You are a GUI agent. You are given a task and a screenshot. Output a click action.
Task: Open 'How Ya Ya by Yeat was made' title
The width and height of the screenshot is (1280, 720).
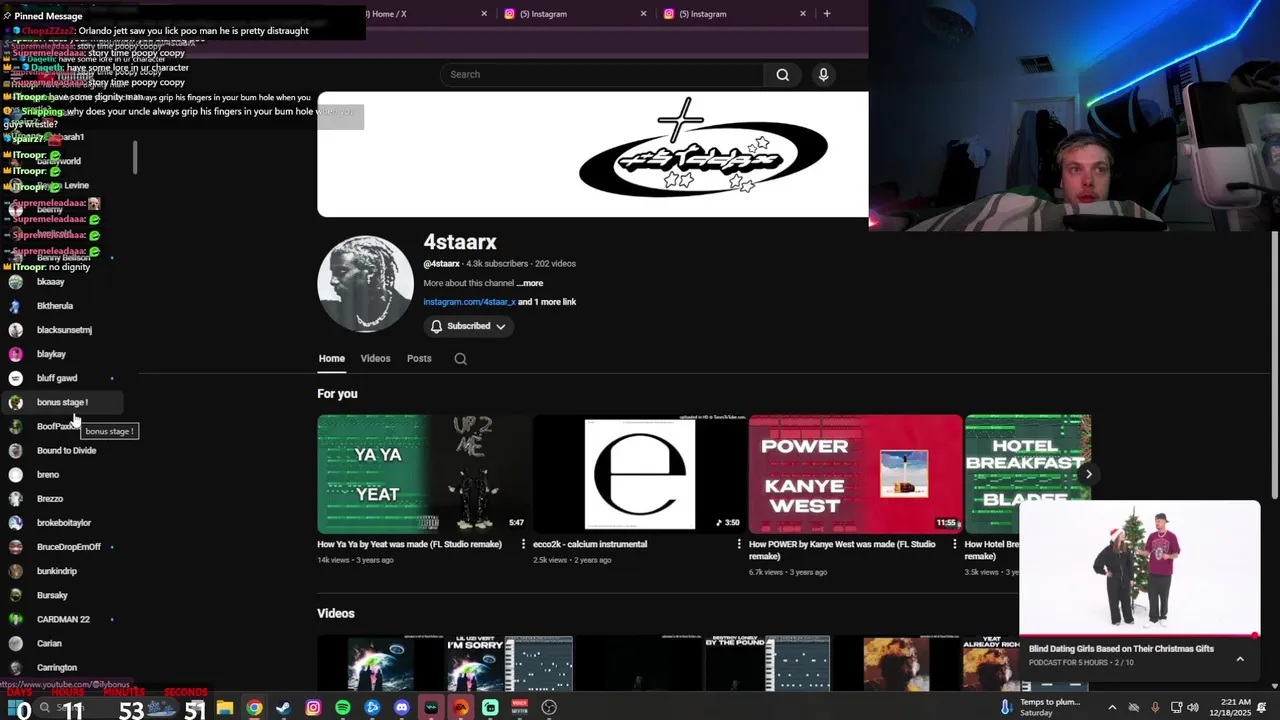point(409,544)
